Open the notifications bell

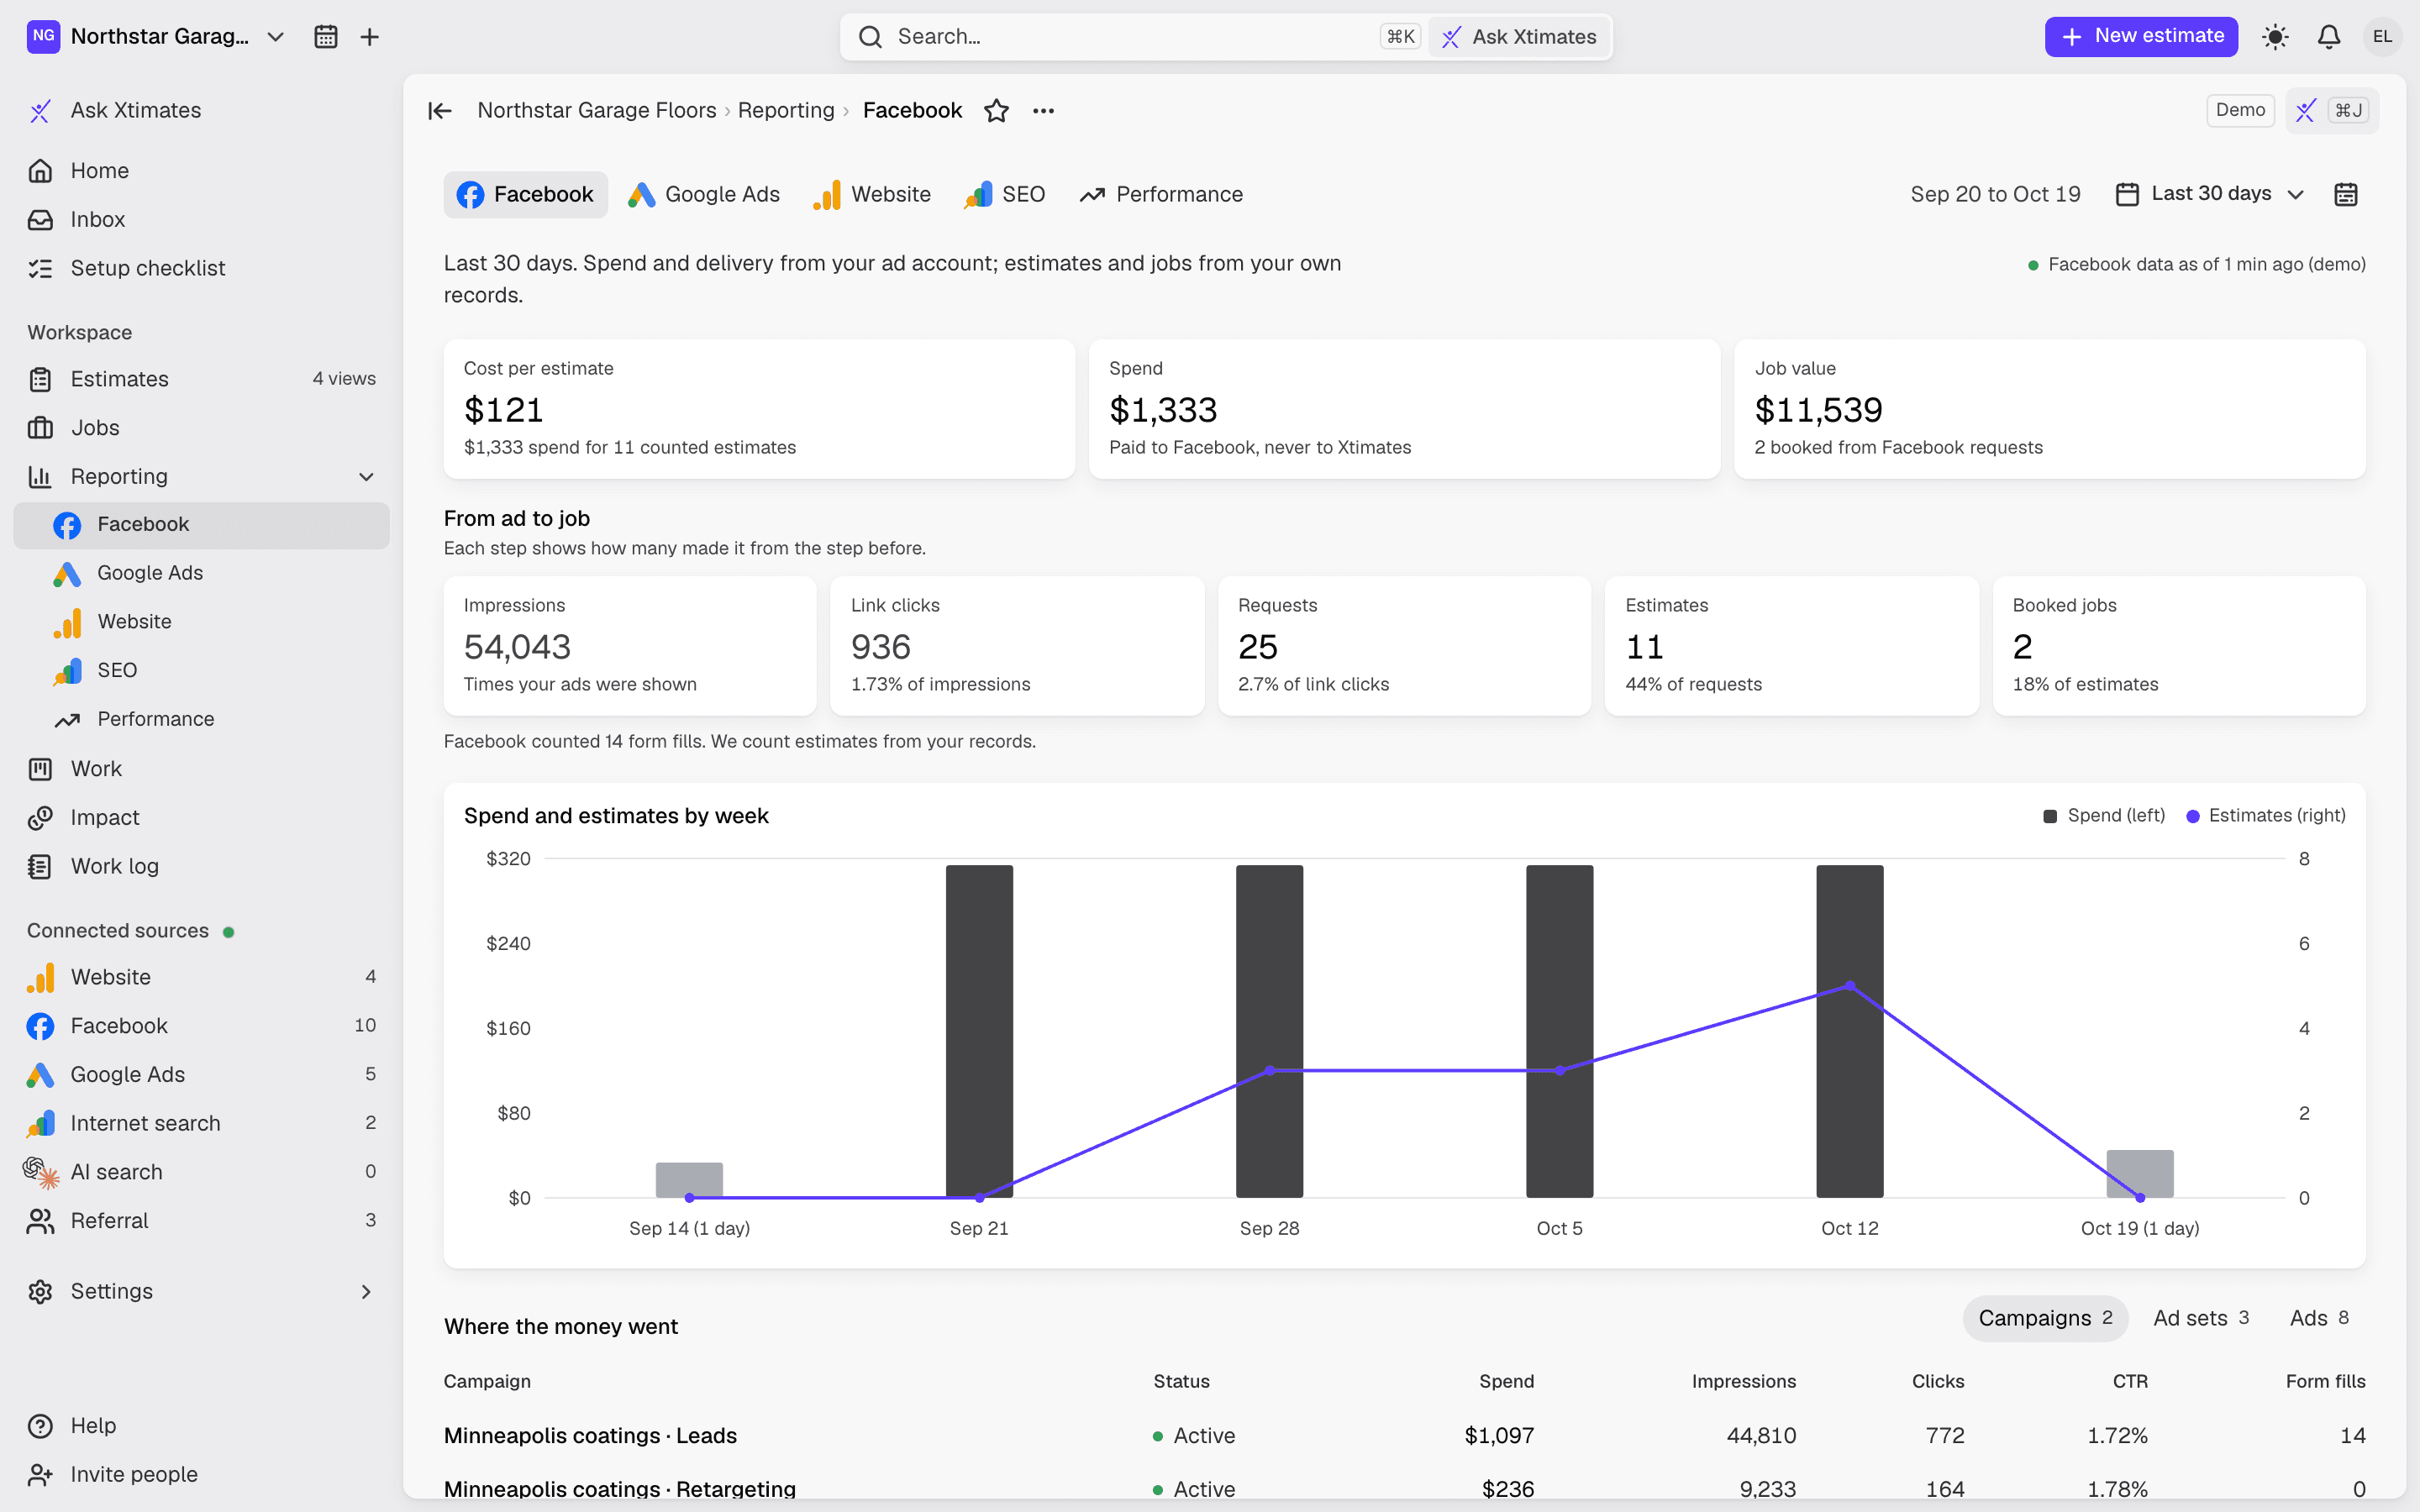click(x=2329, y=37)
